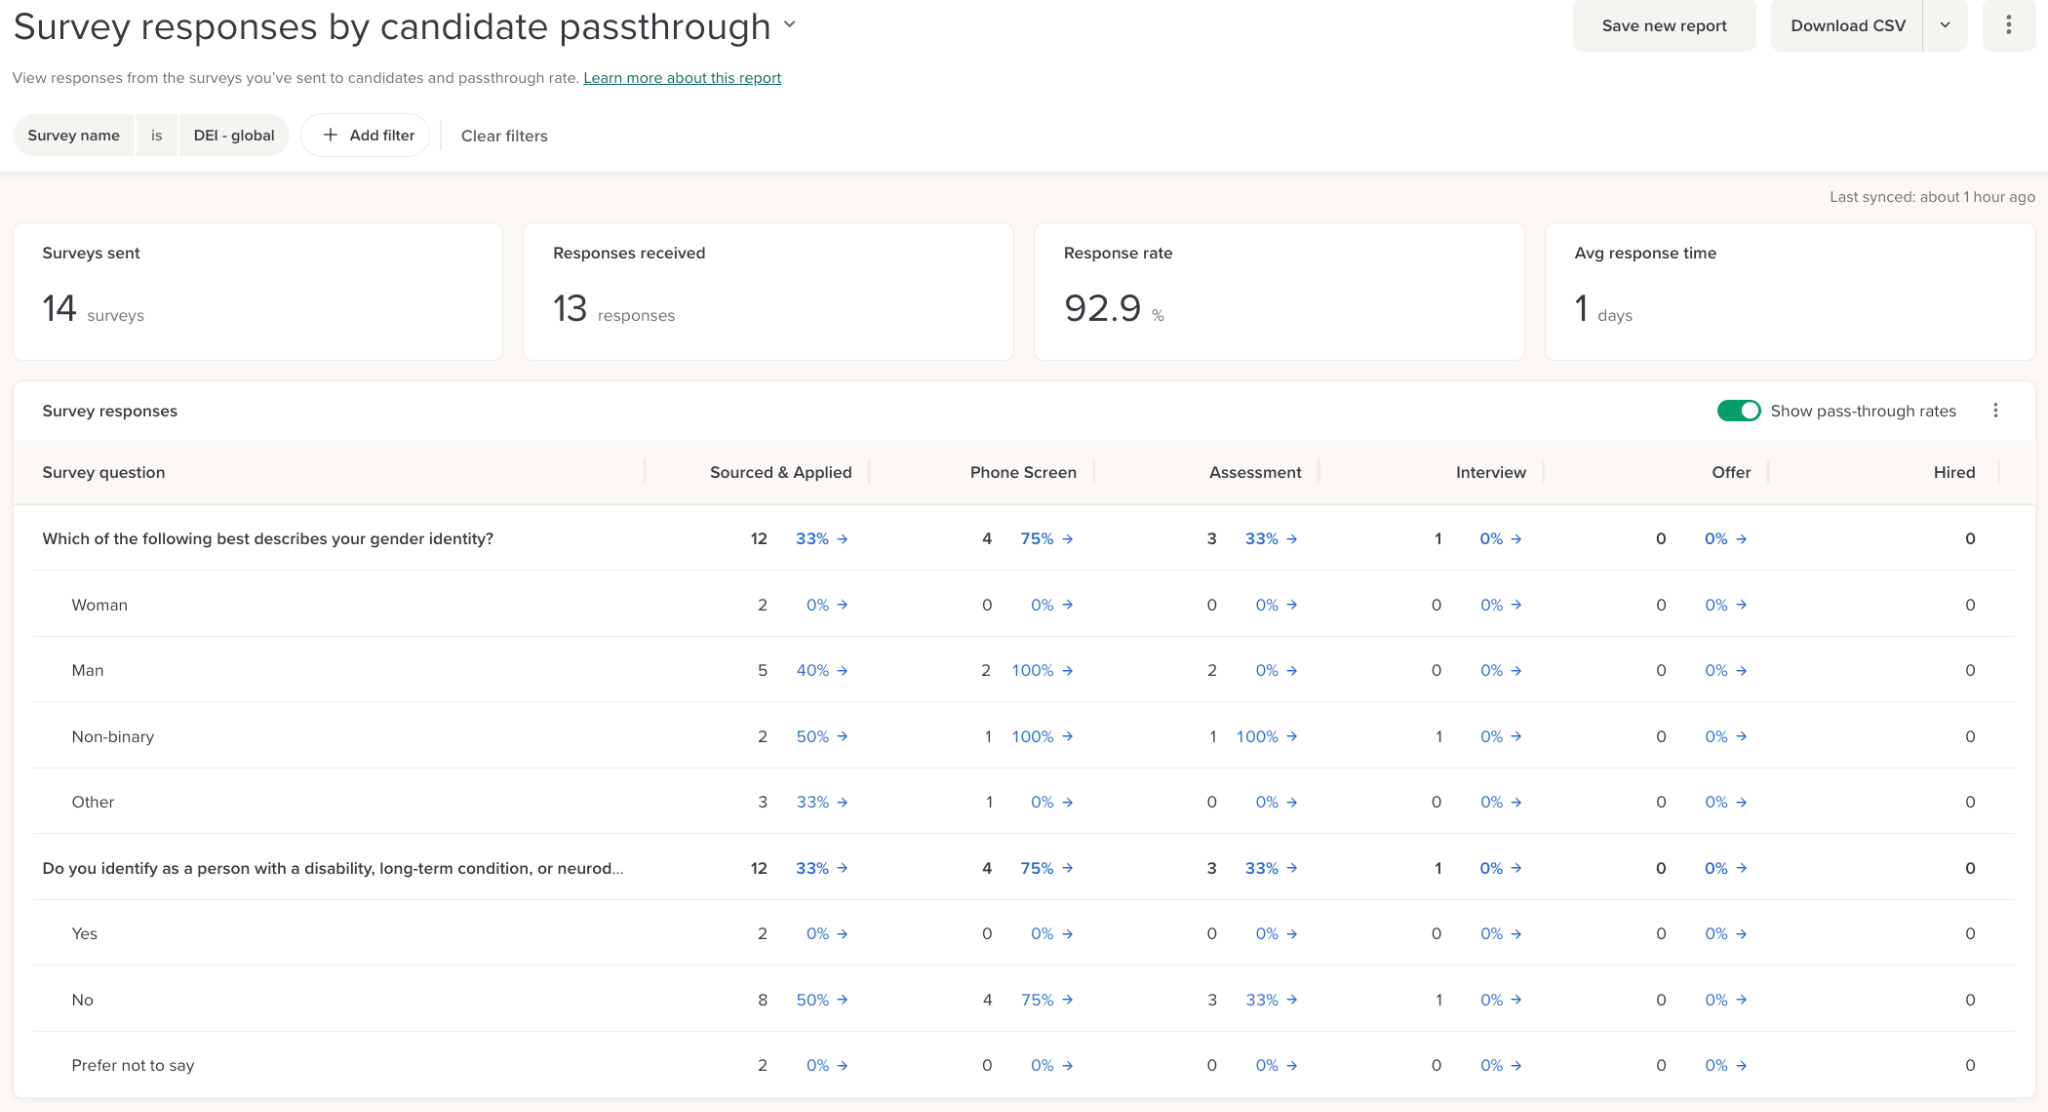Screen dimensions: 2048x1112
Task: Open report title dropdown chevron
Action: (x=790, y=24)
